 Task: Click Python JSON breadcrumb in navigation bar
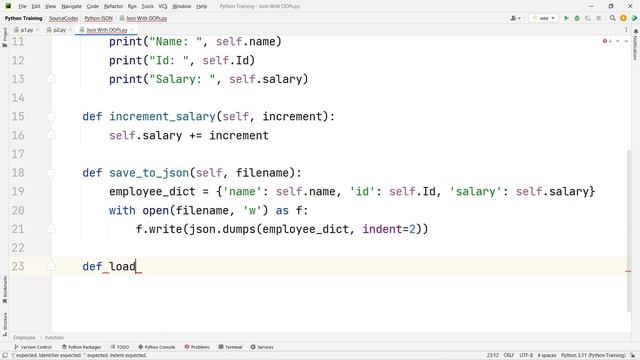click(x=98, y=18)
